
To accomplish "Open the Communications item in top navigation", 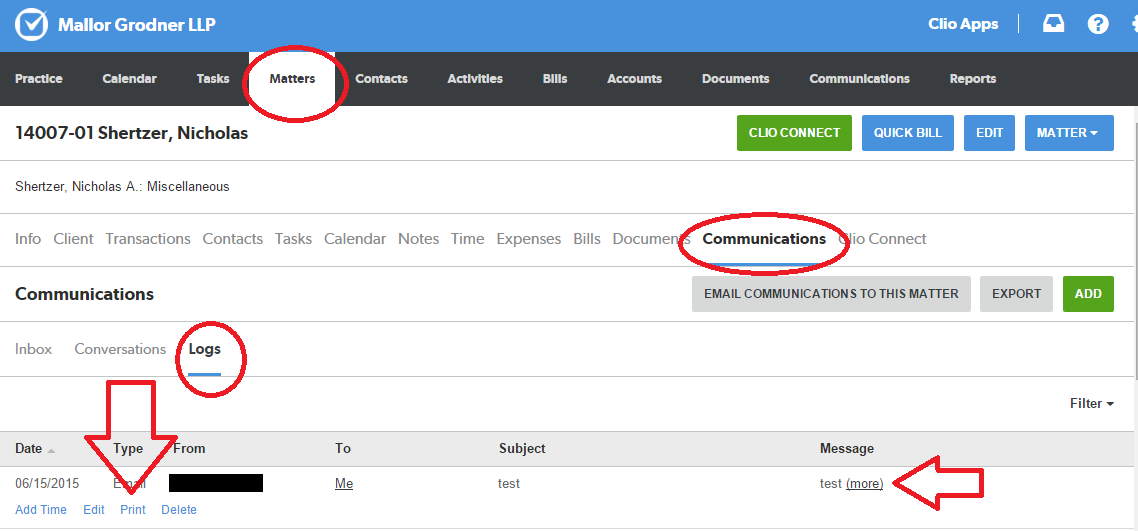I will (859, 79).
